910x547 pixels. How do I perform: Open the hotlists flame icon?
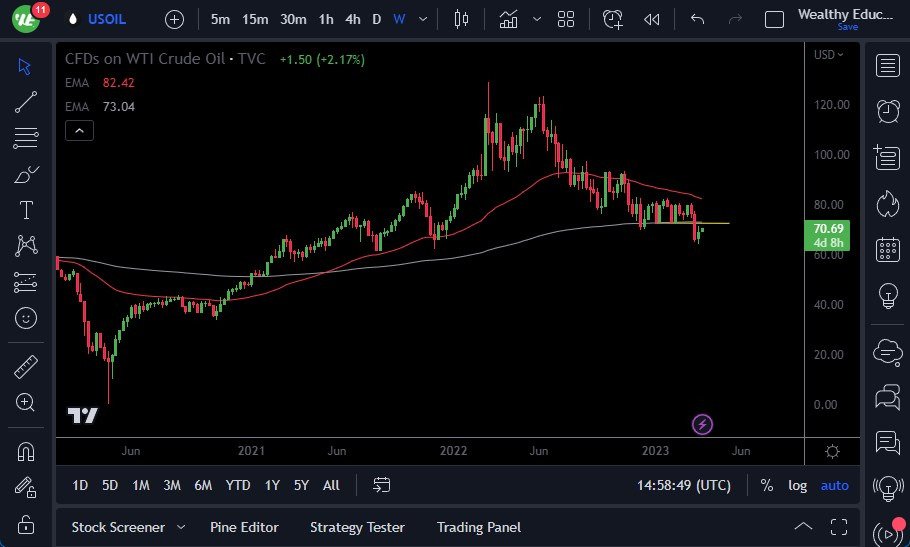coord(887,204)
